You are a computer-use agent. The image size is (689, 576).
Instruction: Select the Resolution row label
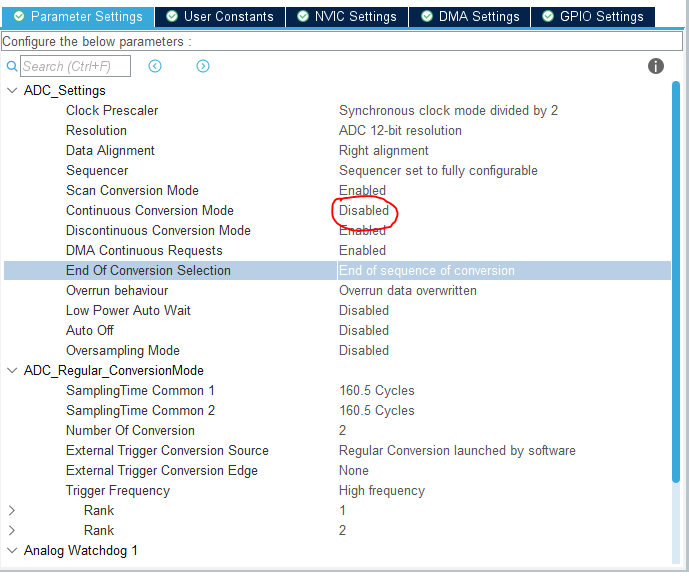click(x=96, y=131)
